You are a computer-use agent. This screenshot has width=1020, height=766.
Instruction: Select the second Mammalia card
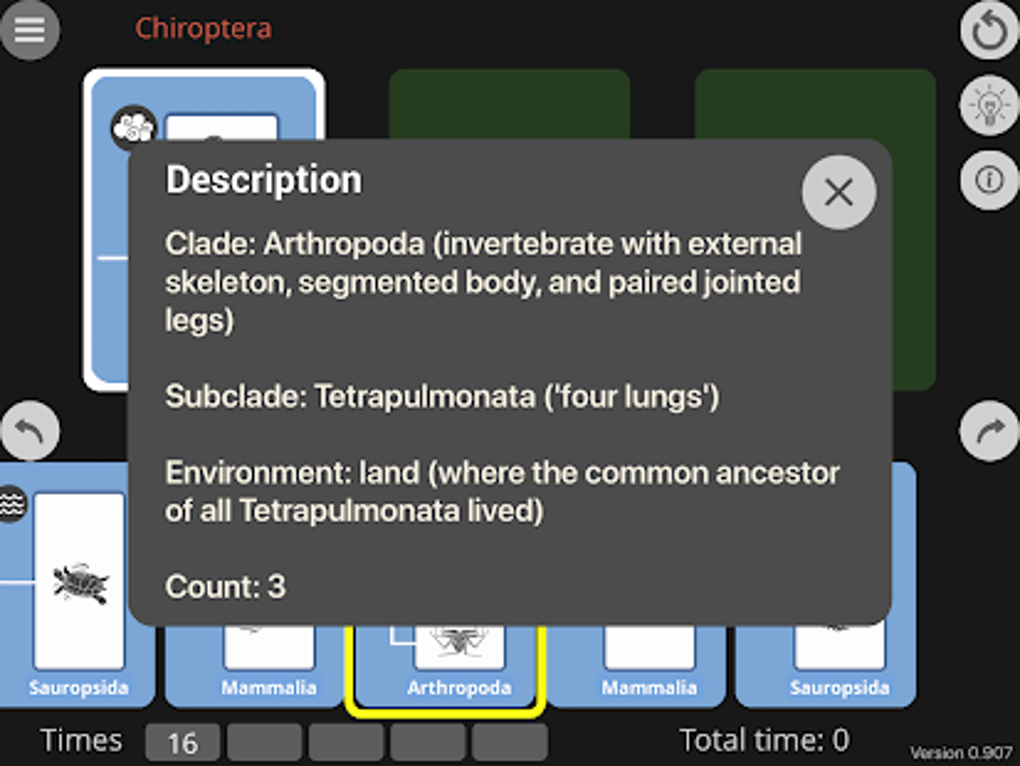pos(649,668)
